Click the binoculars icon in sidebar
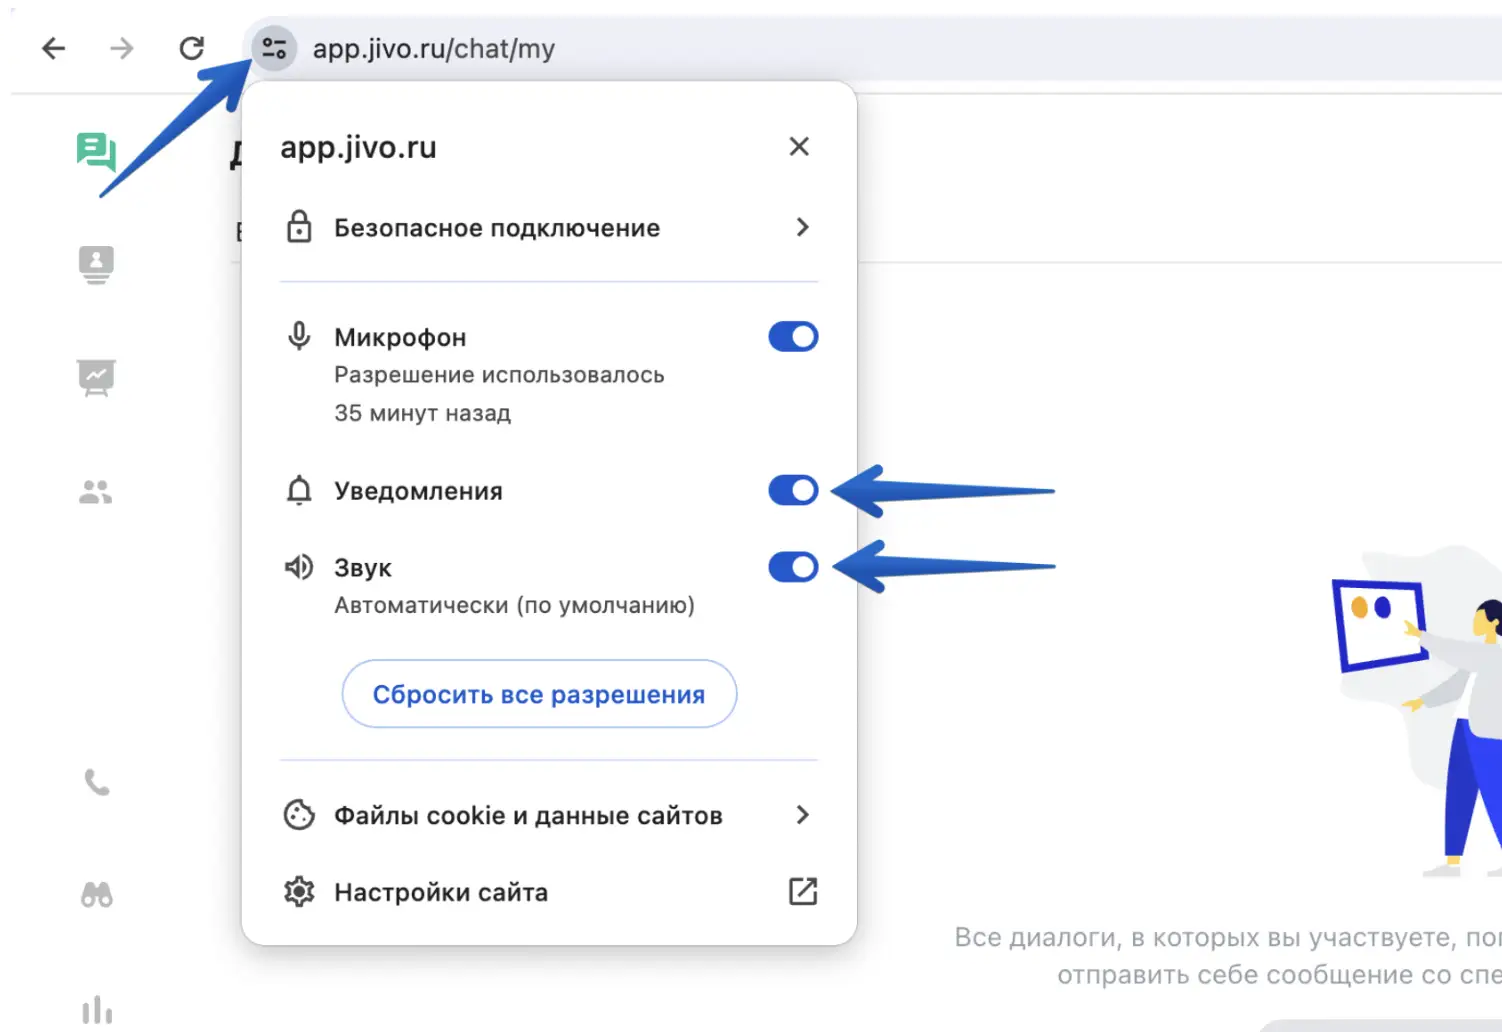Screen dimensions: 1502x1032 (x=96, y=894)
